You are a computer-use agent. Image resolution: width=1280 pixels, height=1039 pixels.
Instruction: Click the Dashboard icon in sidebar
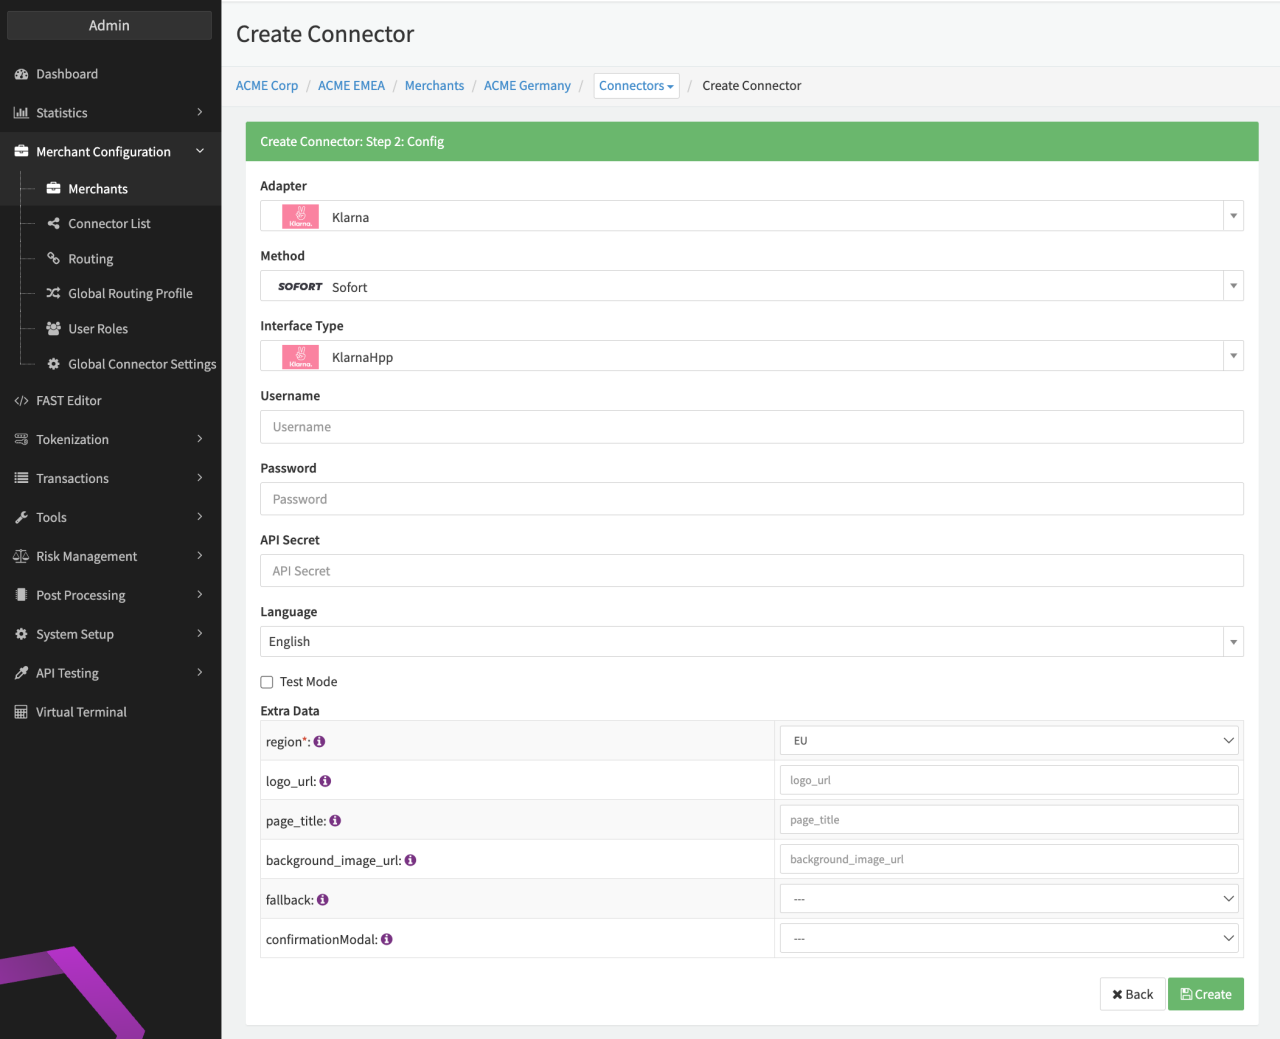[x=21, y=74]
